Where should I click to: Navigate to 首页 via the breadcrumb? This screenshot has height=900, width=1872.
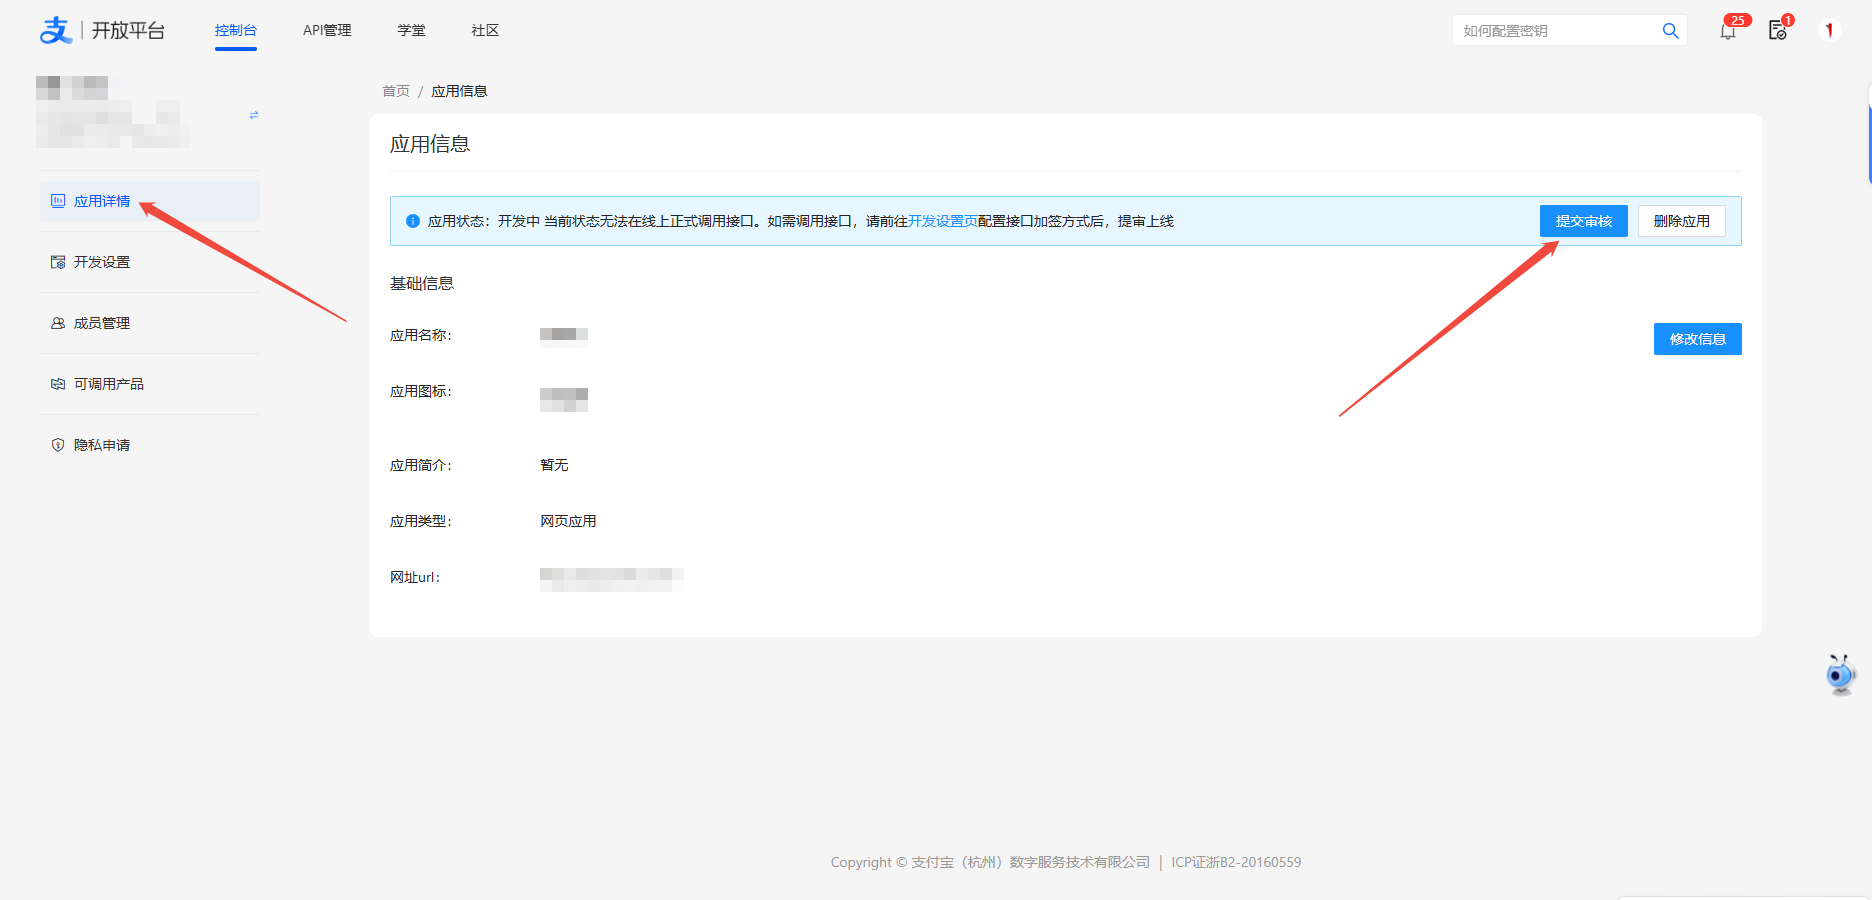[395, 90]
